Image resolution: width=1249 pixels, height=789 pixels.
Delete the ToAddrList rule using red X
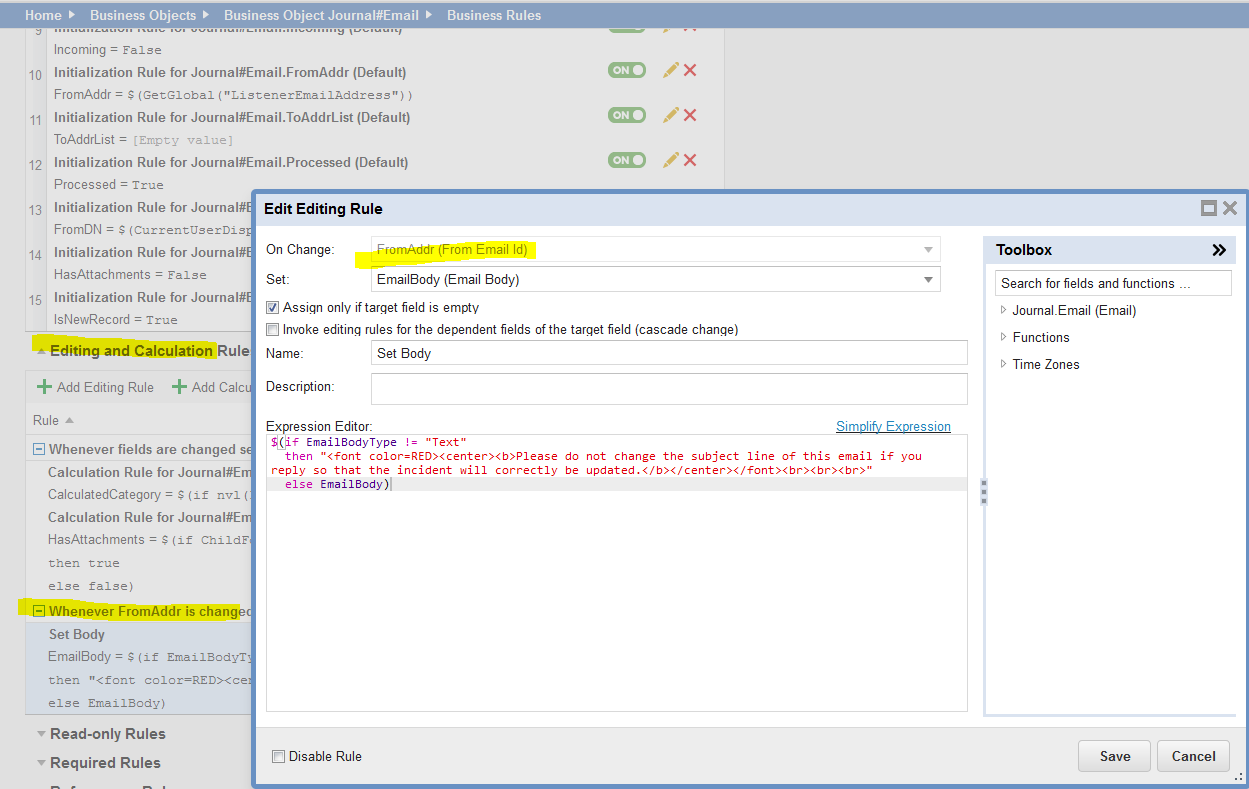point(690,115)
